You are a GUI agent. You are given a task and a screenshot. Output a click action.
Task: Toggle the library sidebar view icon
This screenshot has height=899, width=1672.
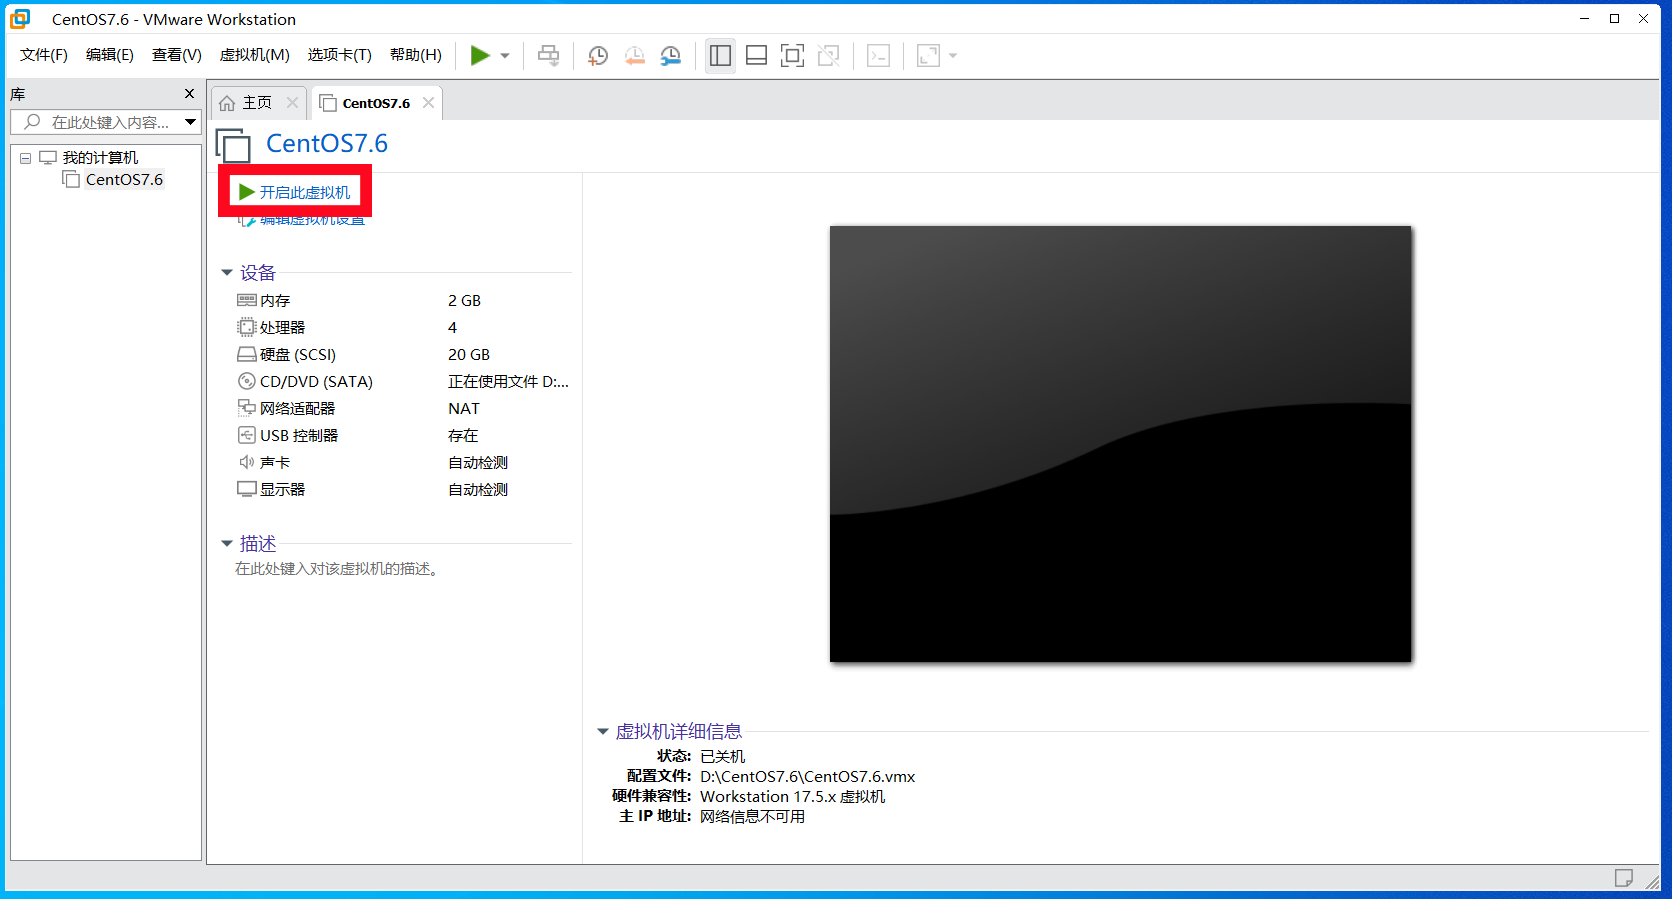720,56
